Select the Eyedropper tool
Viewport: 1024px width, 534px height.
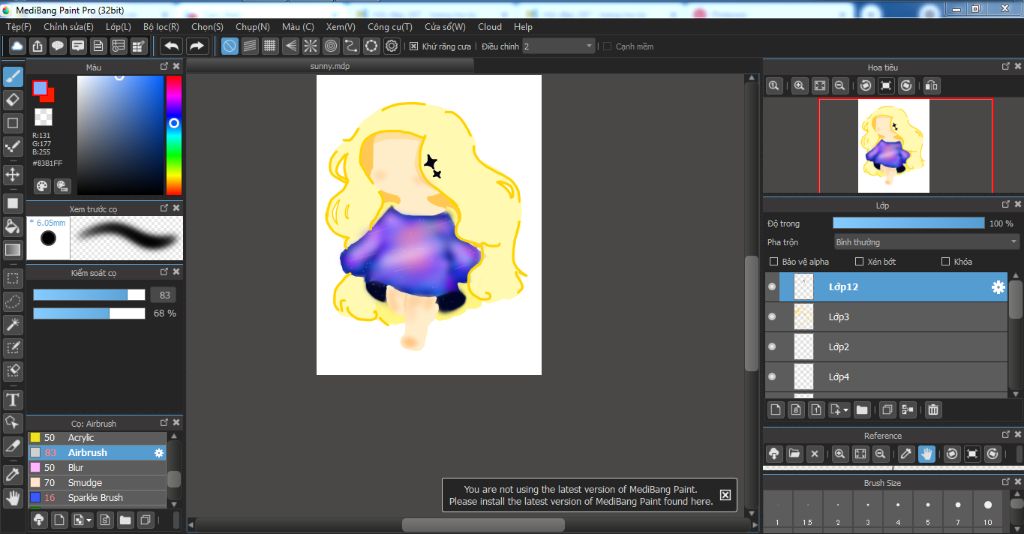pos(13,473)
